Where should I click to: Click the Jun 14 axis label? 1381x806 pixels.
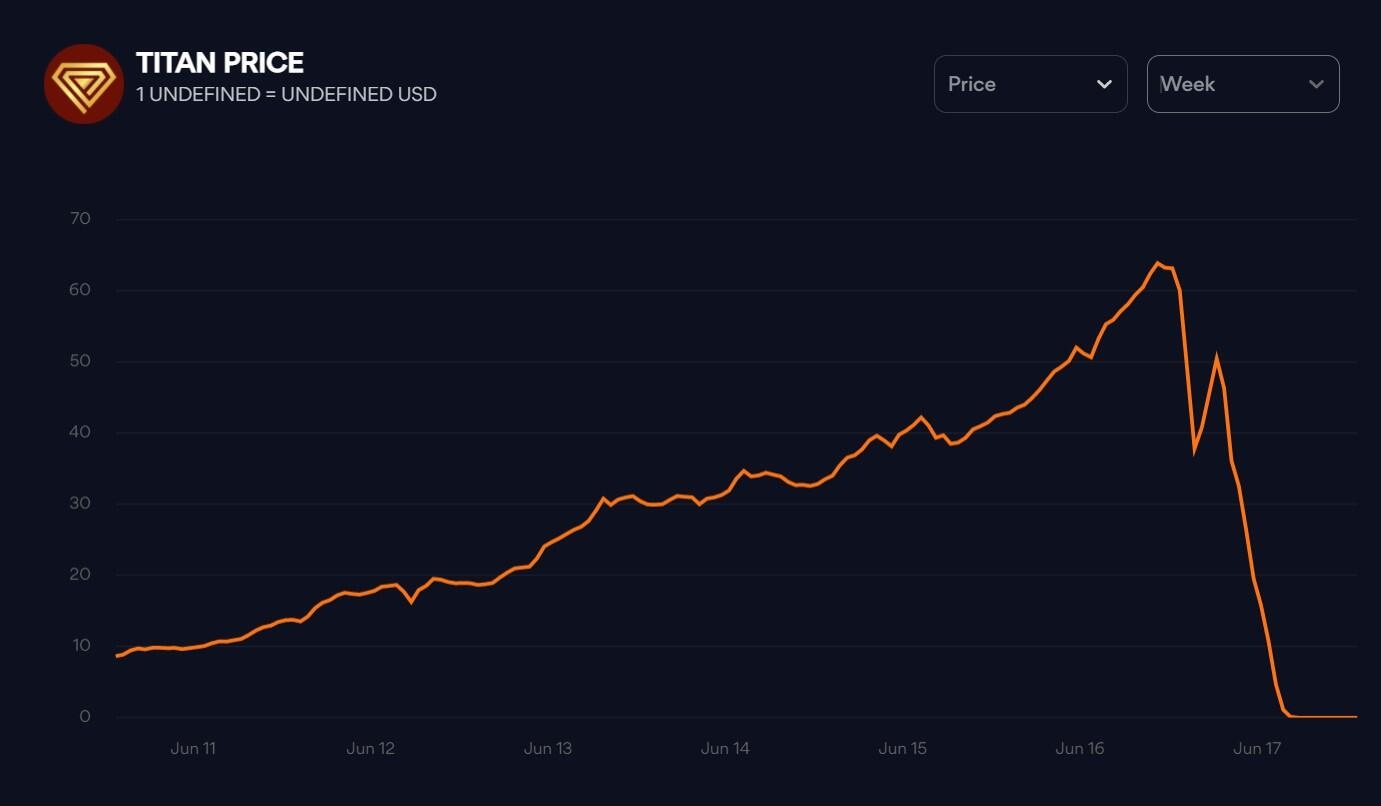click(x=725, y=748)
